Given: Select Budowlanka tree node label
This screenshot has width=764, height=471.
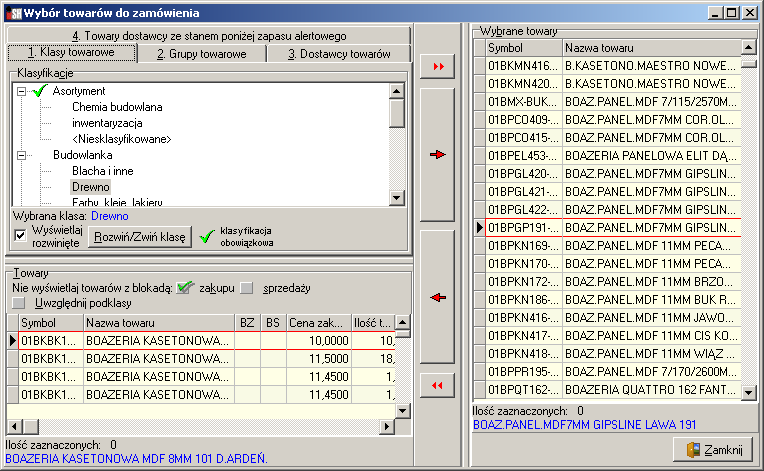Looking at the screenshot, I should point(82,155).
